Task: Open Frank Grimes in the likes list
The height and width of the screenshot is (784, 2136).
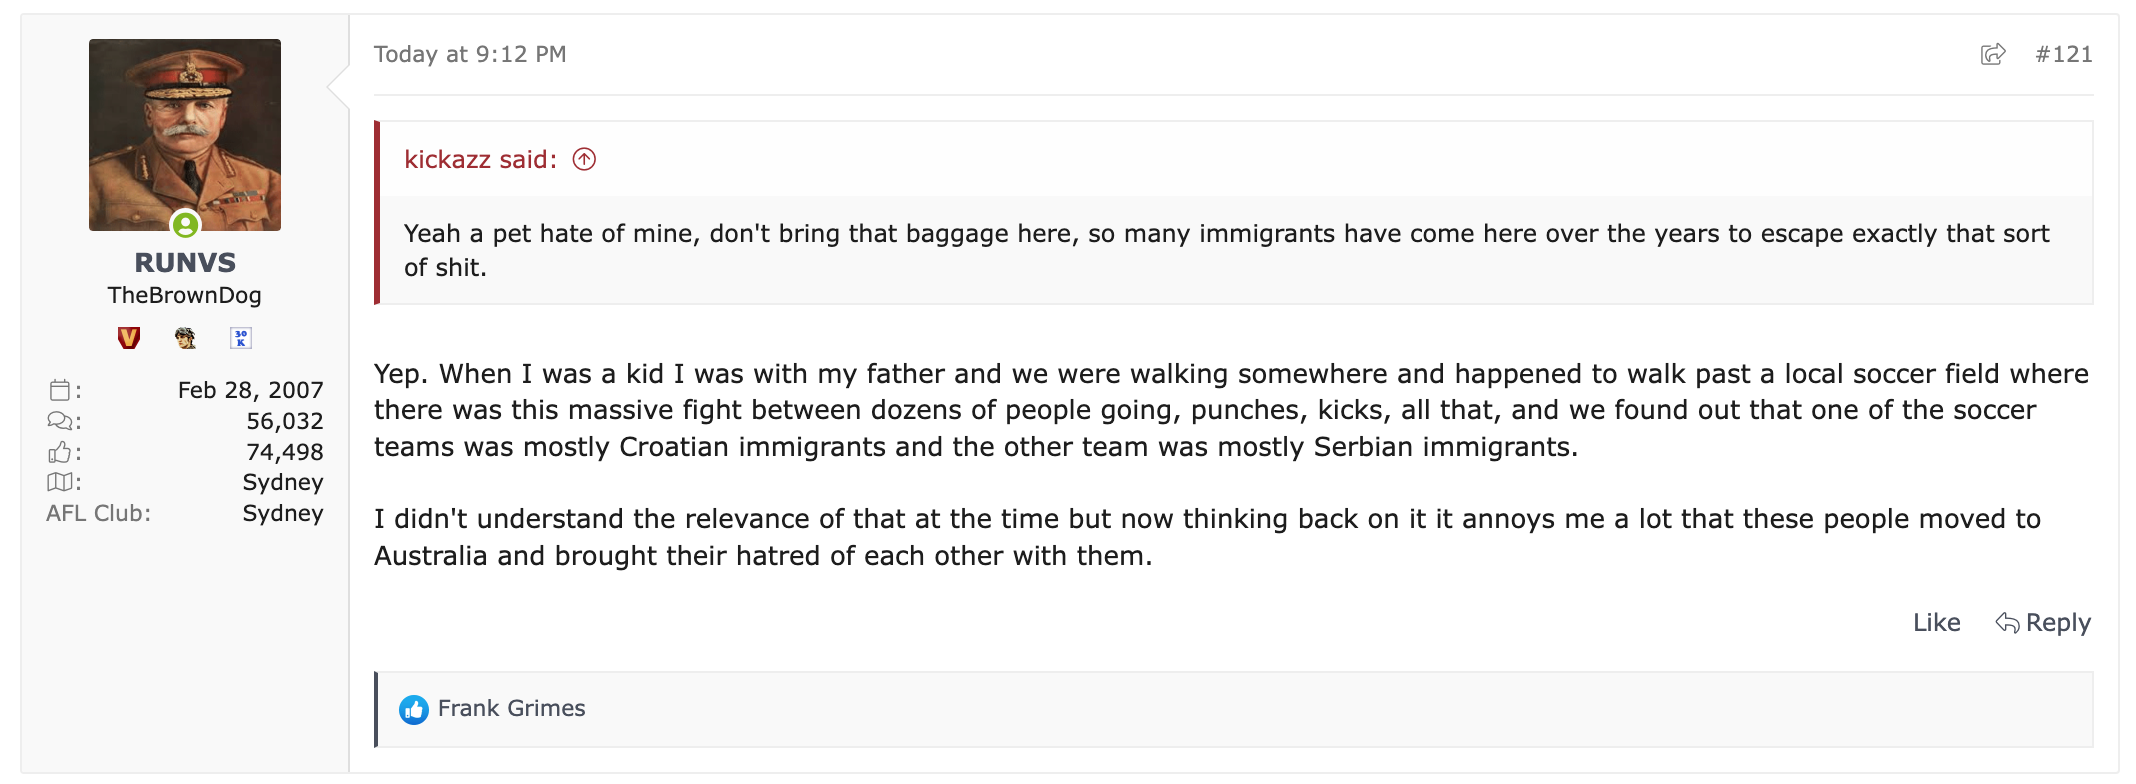Action: pos(511,708)
